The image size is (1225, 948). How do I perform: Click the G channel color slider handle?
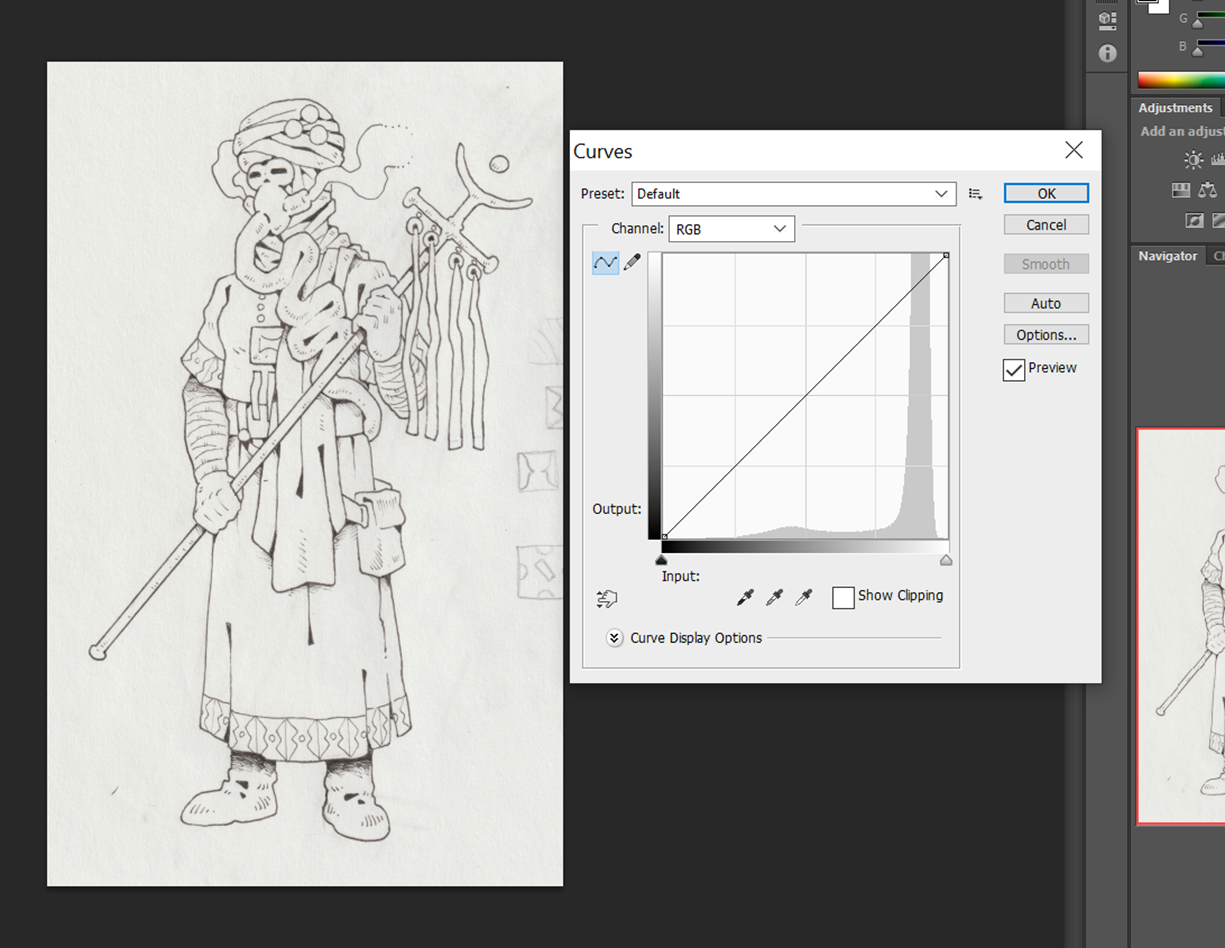coord(1198,23)
